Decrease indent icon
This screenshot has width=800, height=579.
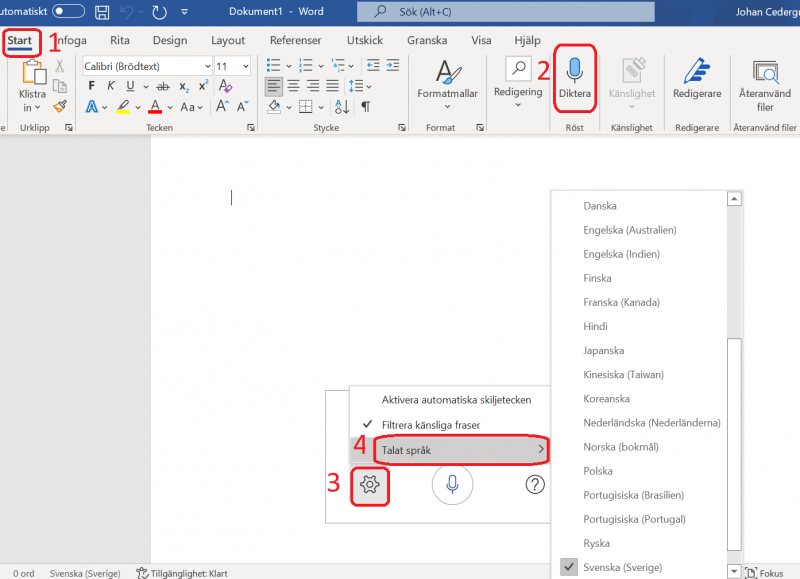click(x=373, y=65)
